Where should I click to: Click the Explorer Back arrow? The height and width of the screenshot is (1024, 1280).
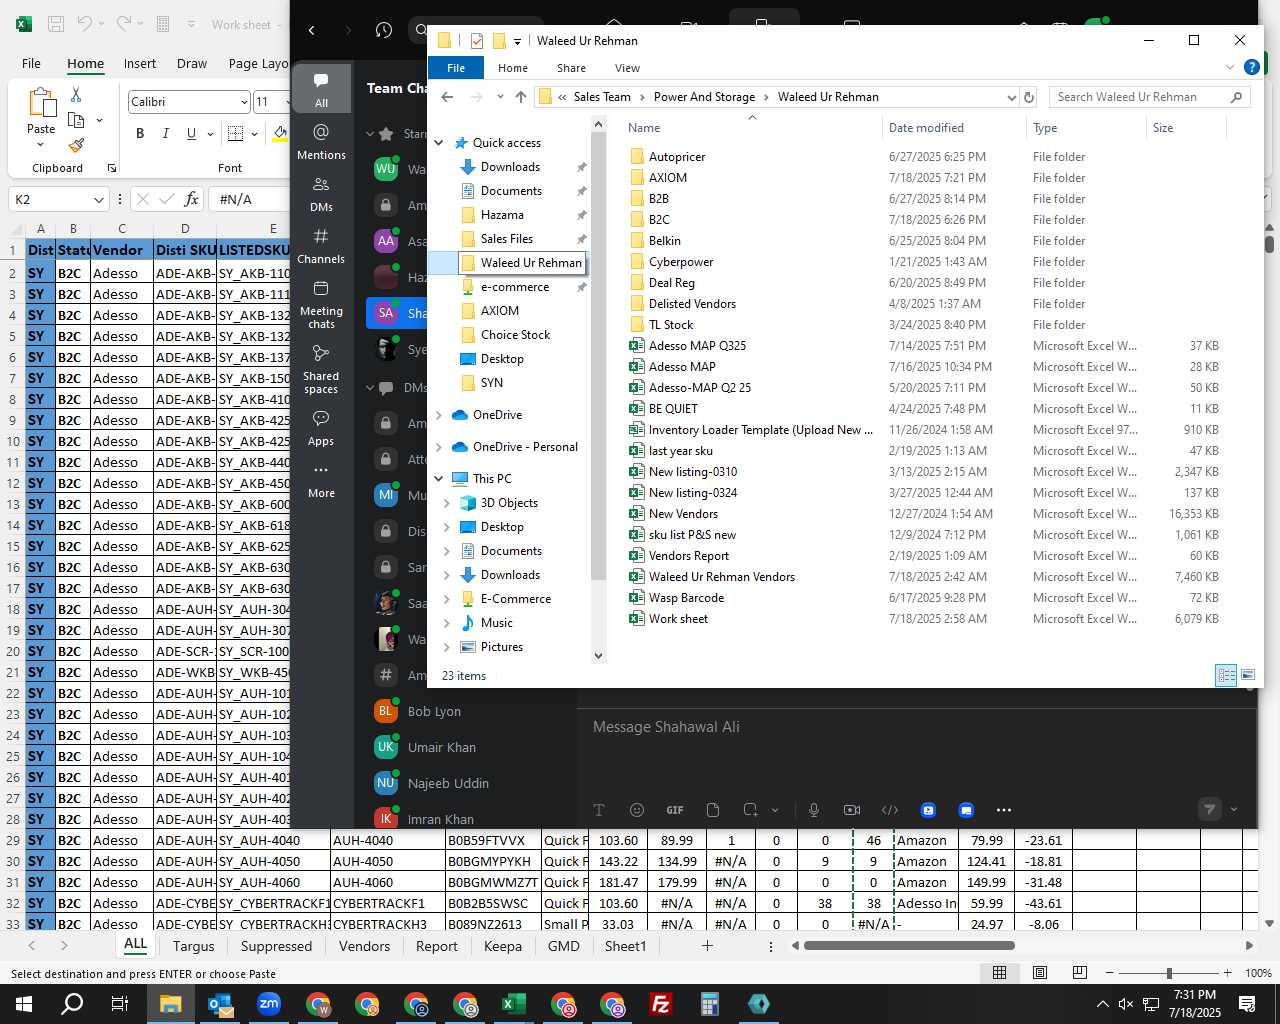pyautogui.click(x=447, y=97)
